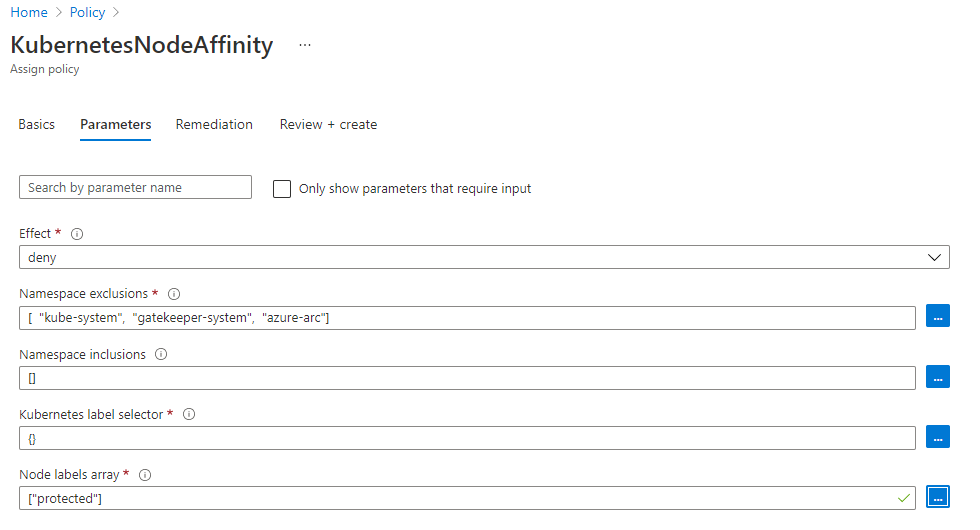Click info icon beside Namespace inclusions
The height and width of the screenshot is (530, 980).
click(x=161, y=354)
